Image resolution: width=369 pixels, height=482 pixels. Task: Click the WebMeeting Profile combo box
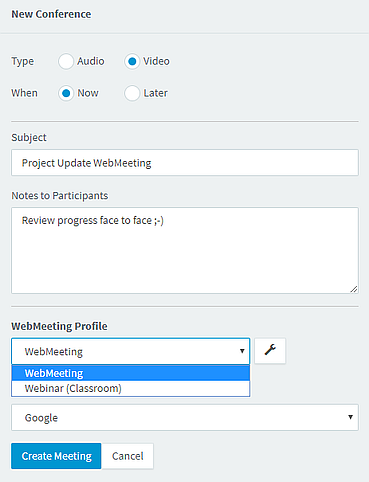coord(130,351)
